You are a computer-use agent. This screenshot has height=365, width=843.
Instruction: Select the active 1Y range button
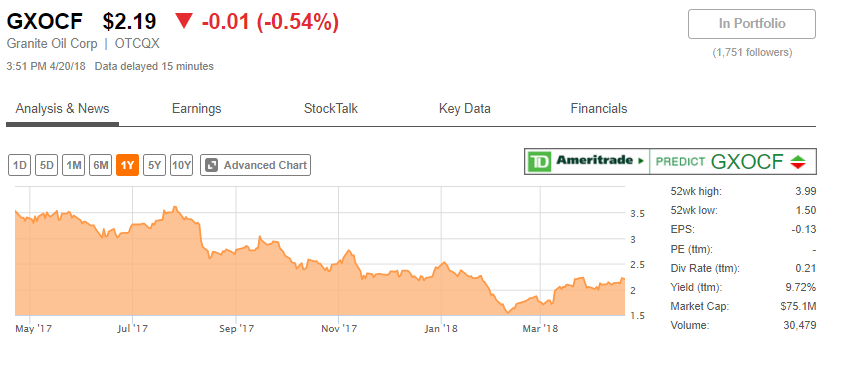tap(127, 165)
